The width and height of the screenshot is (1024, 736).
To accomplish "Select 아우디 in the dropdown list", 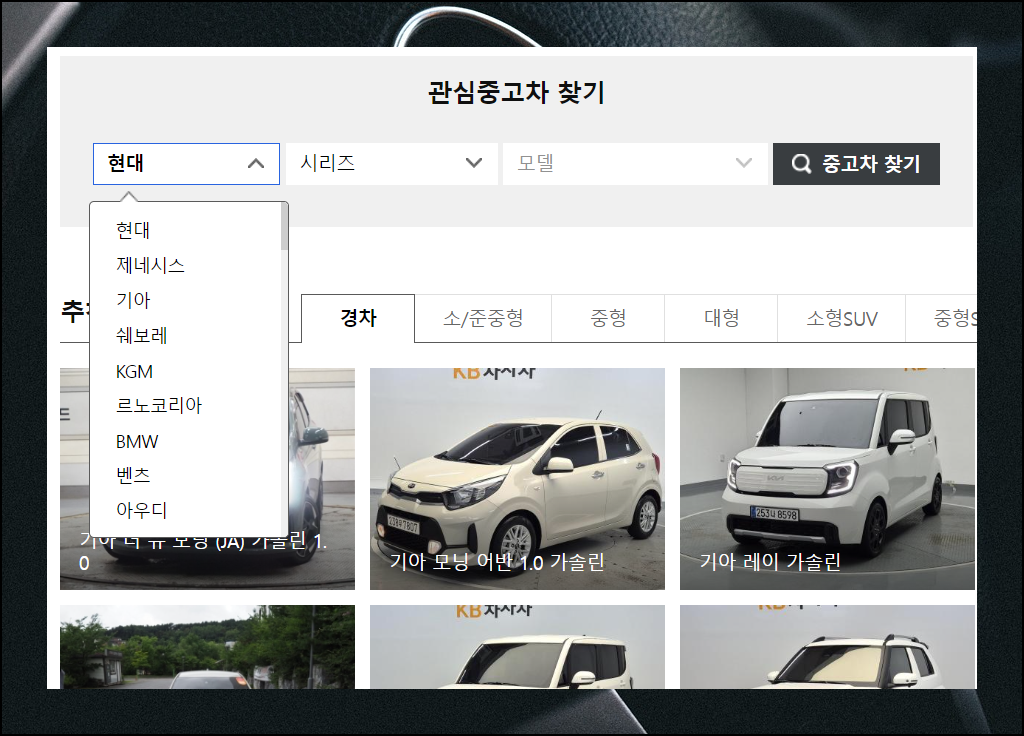I will tap(142, 510).
